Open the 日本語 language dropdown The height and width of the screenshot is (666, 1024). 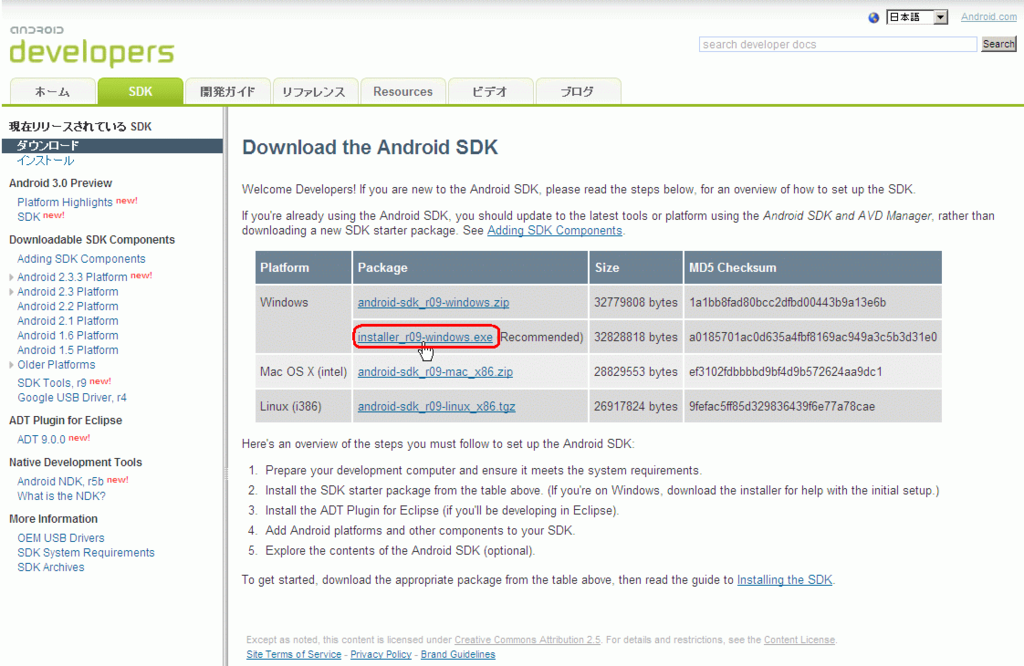coord(917,17)
